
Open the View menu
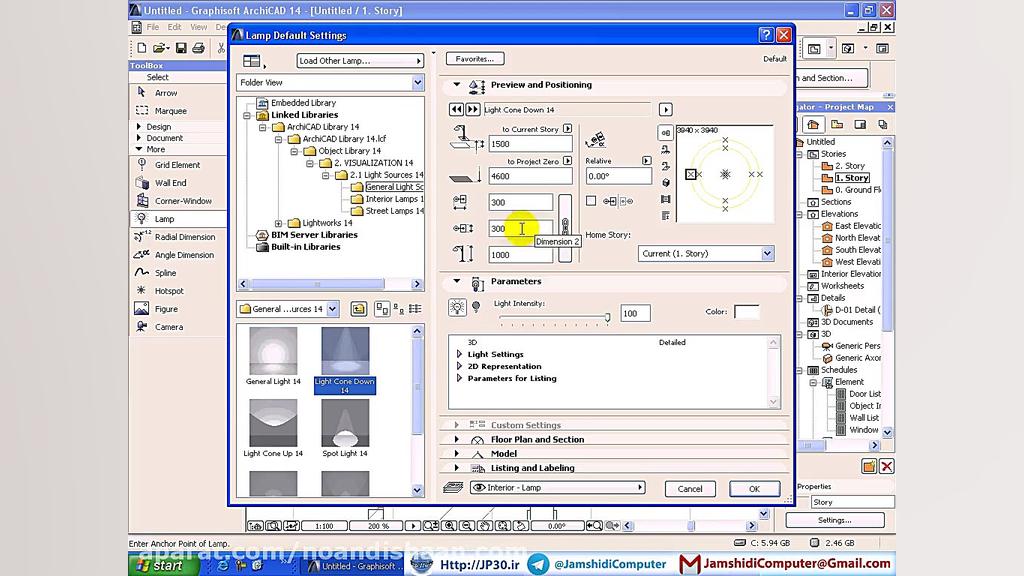[199, 27]
